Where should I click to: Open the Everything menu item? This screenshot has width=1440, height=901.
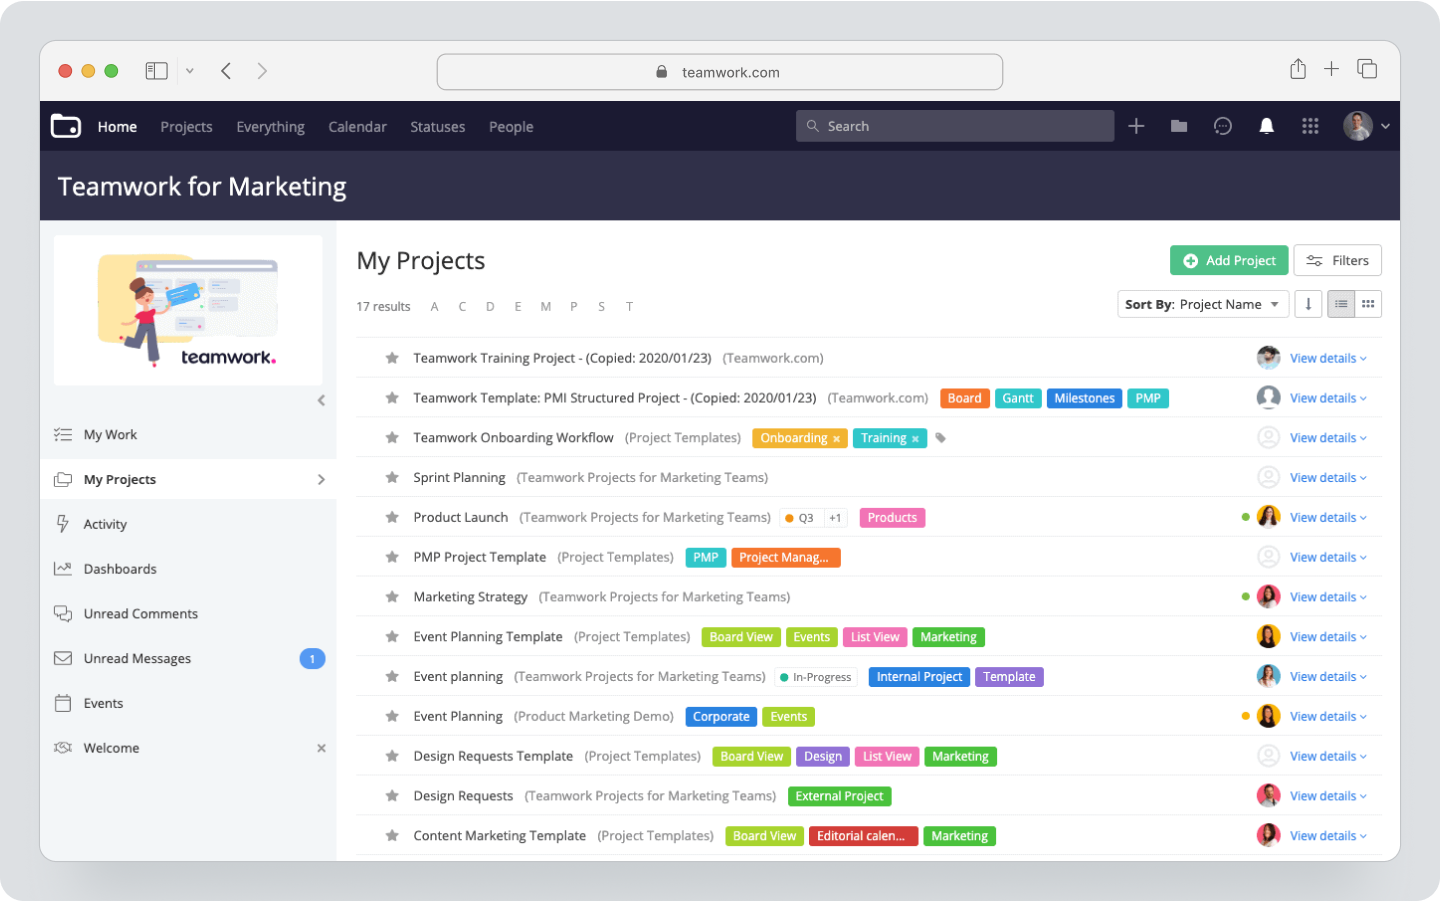(x=270, y=126)
